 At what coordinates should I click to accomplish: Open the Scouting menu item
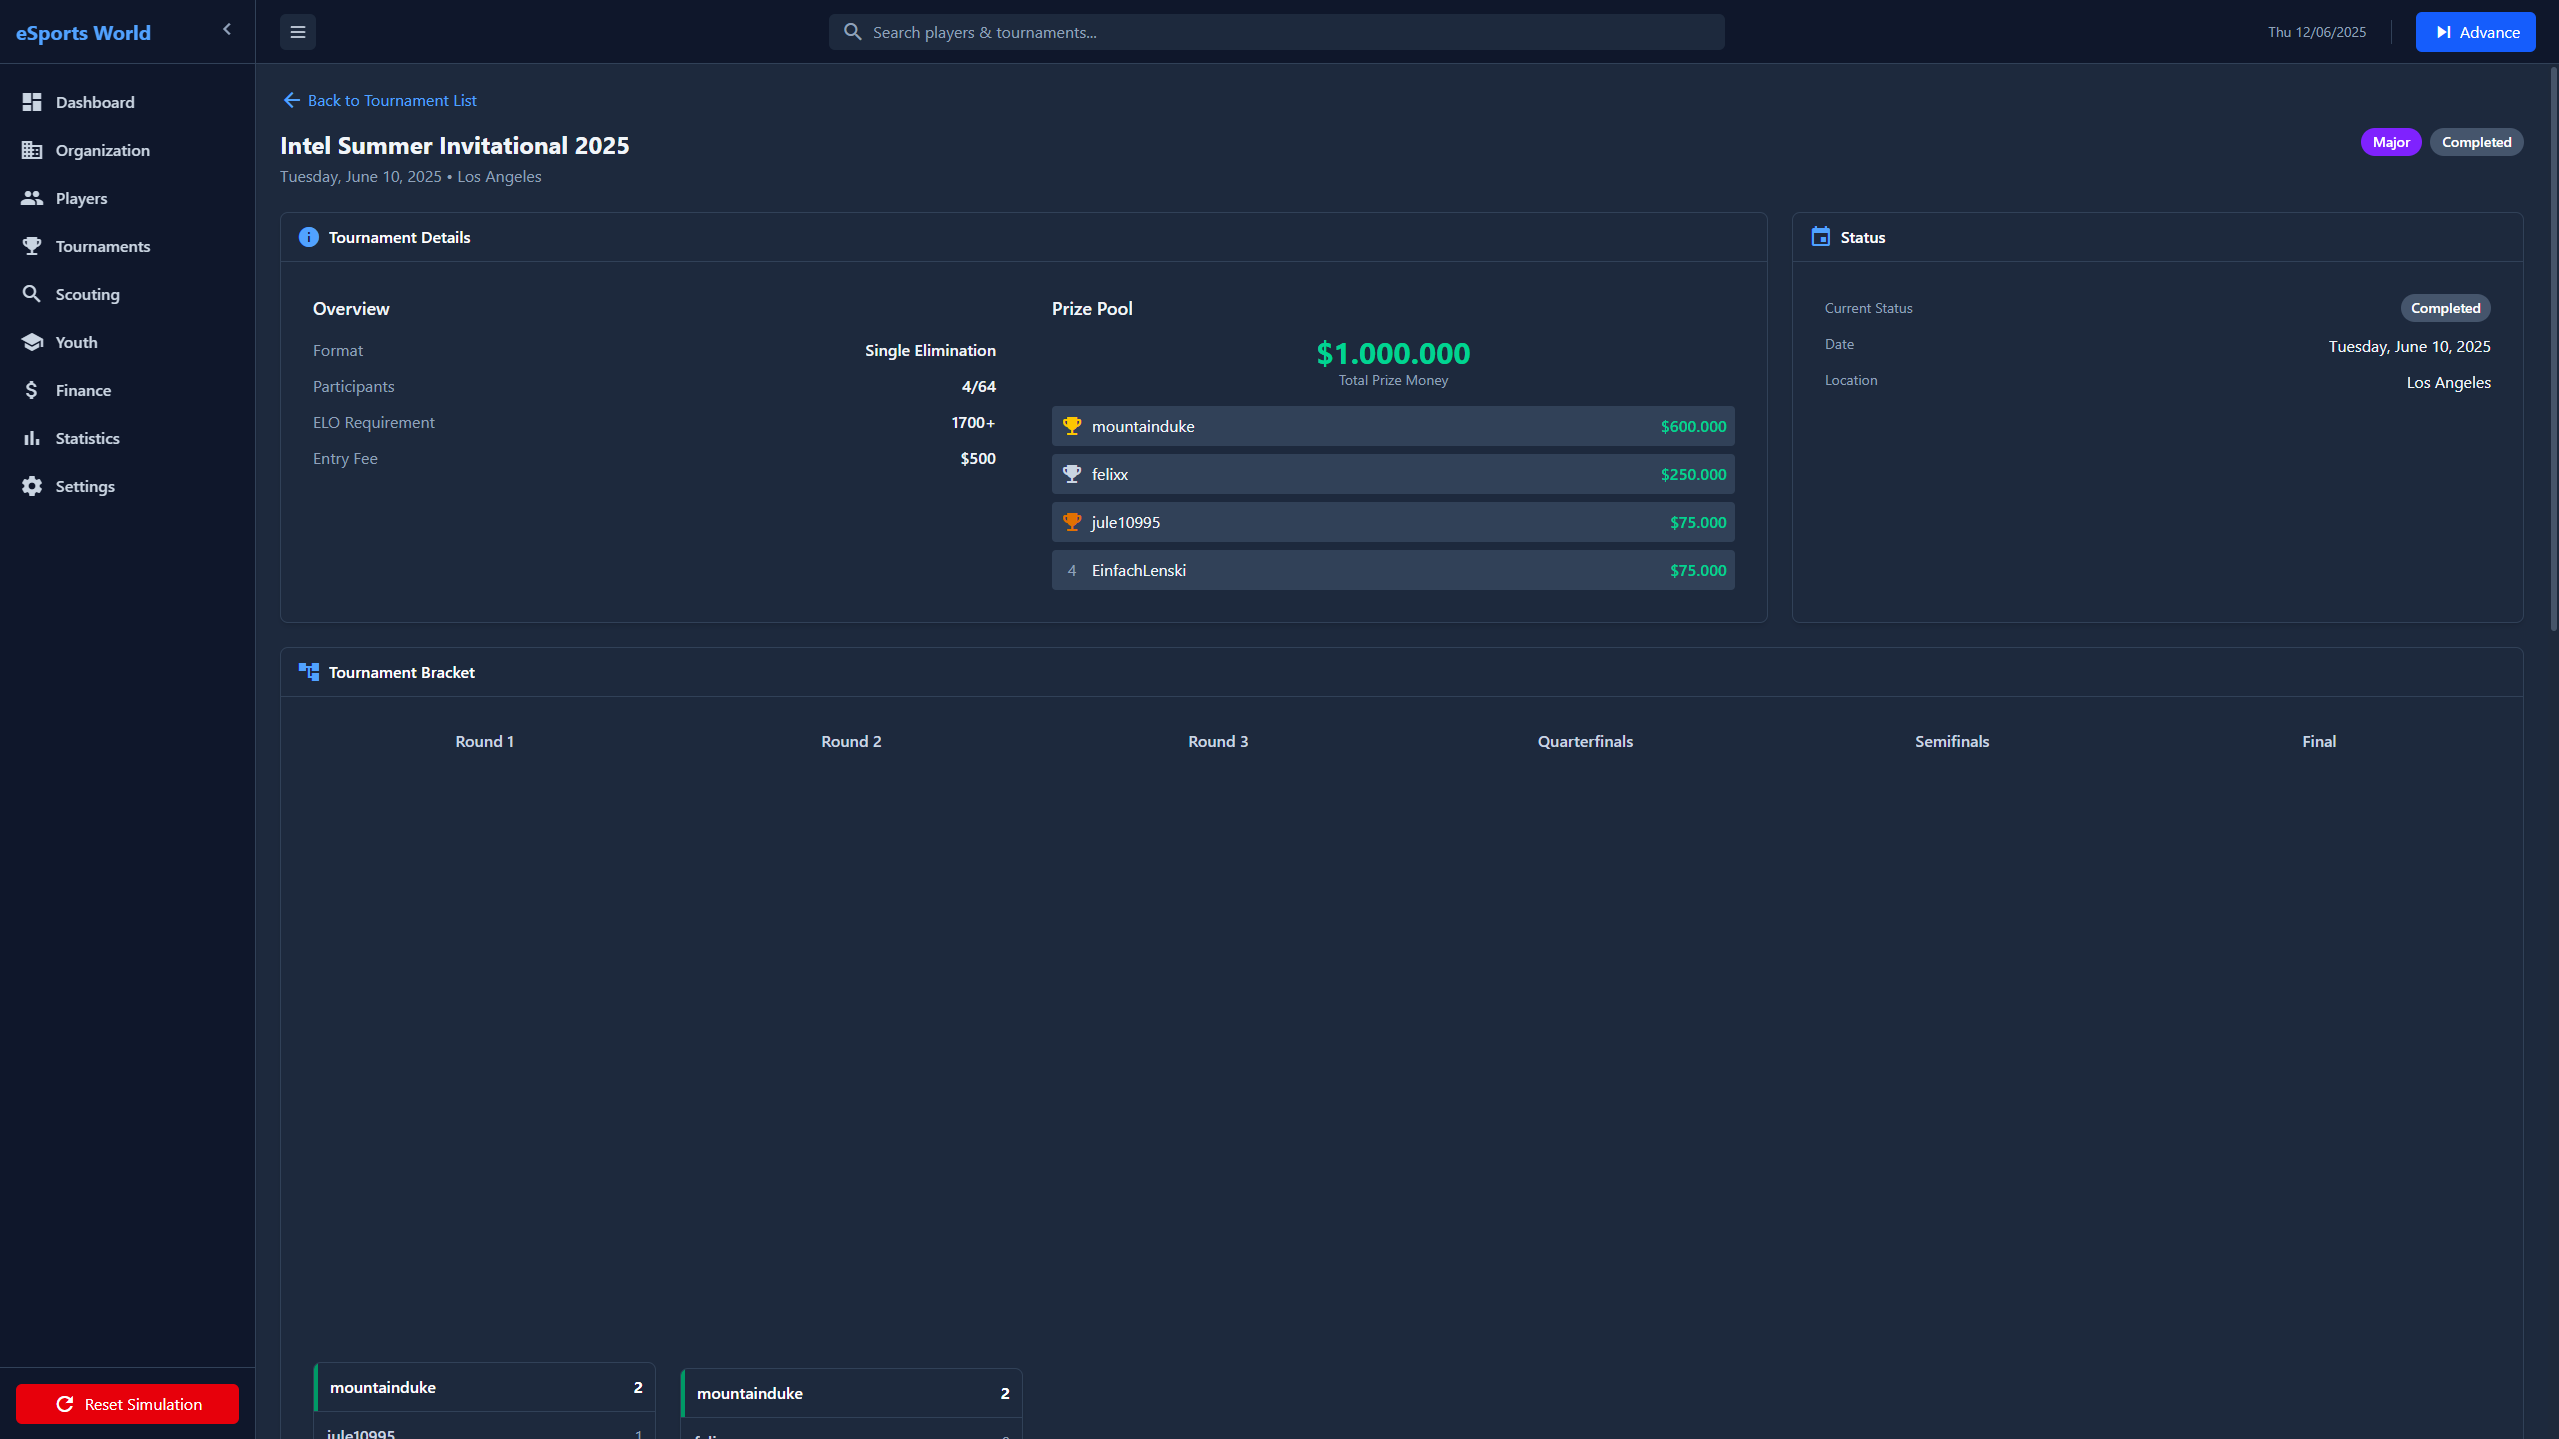(127, 294)
